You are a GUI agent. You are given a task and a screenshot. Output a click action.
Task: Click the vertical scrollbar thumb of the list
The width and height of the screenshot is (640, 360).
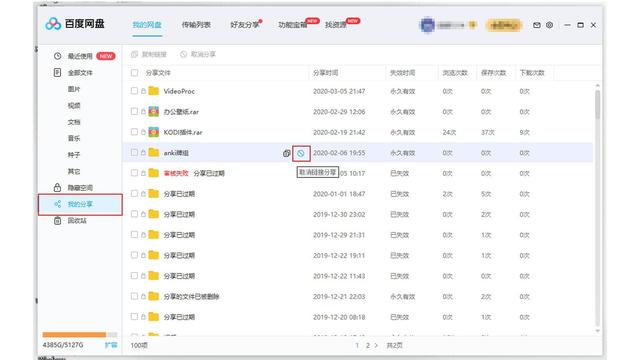598,105
